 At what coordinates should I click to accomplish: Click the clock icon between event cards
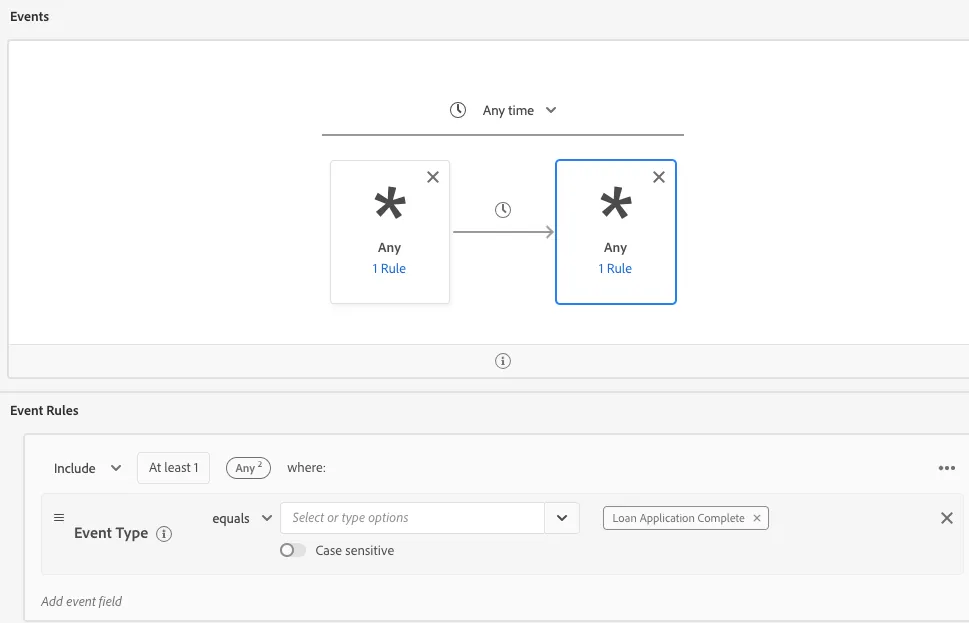click(503, 210)
